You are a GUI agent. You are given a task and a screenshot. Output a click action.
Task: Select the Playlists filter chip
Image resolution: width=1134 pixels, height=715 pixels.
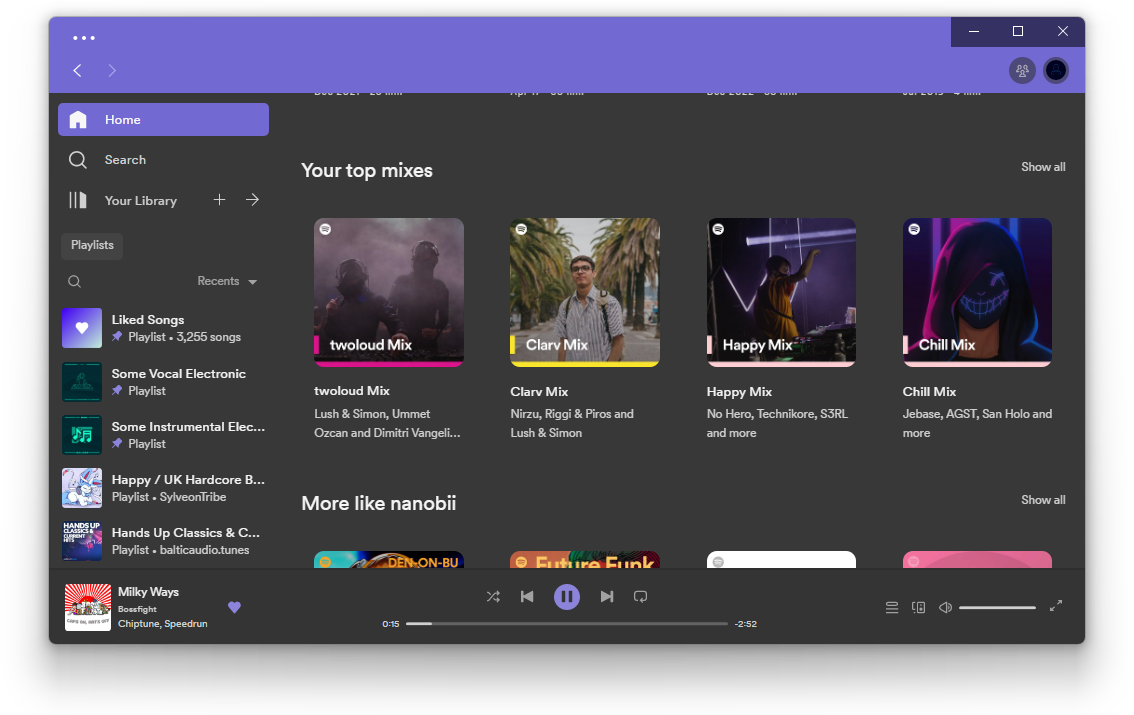tap(92, 245)
